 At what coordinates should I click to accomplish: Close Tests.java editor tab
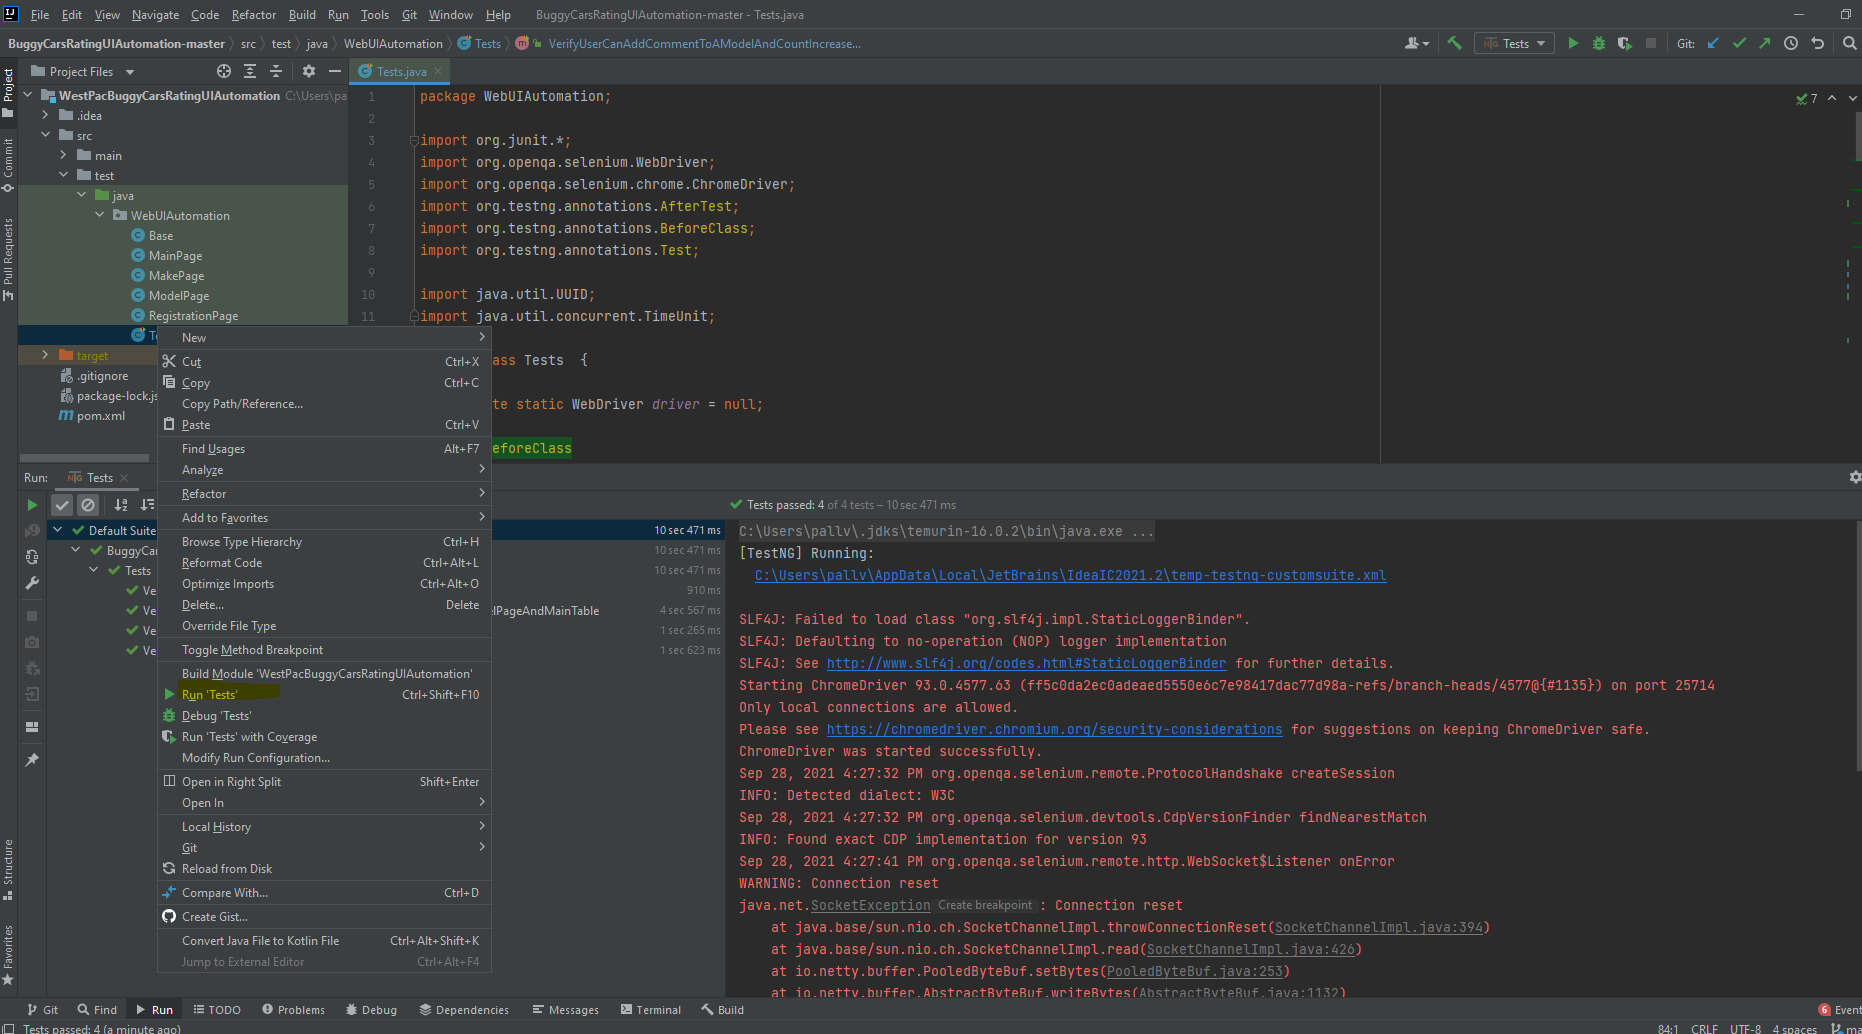[438, 71]
